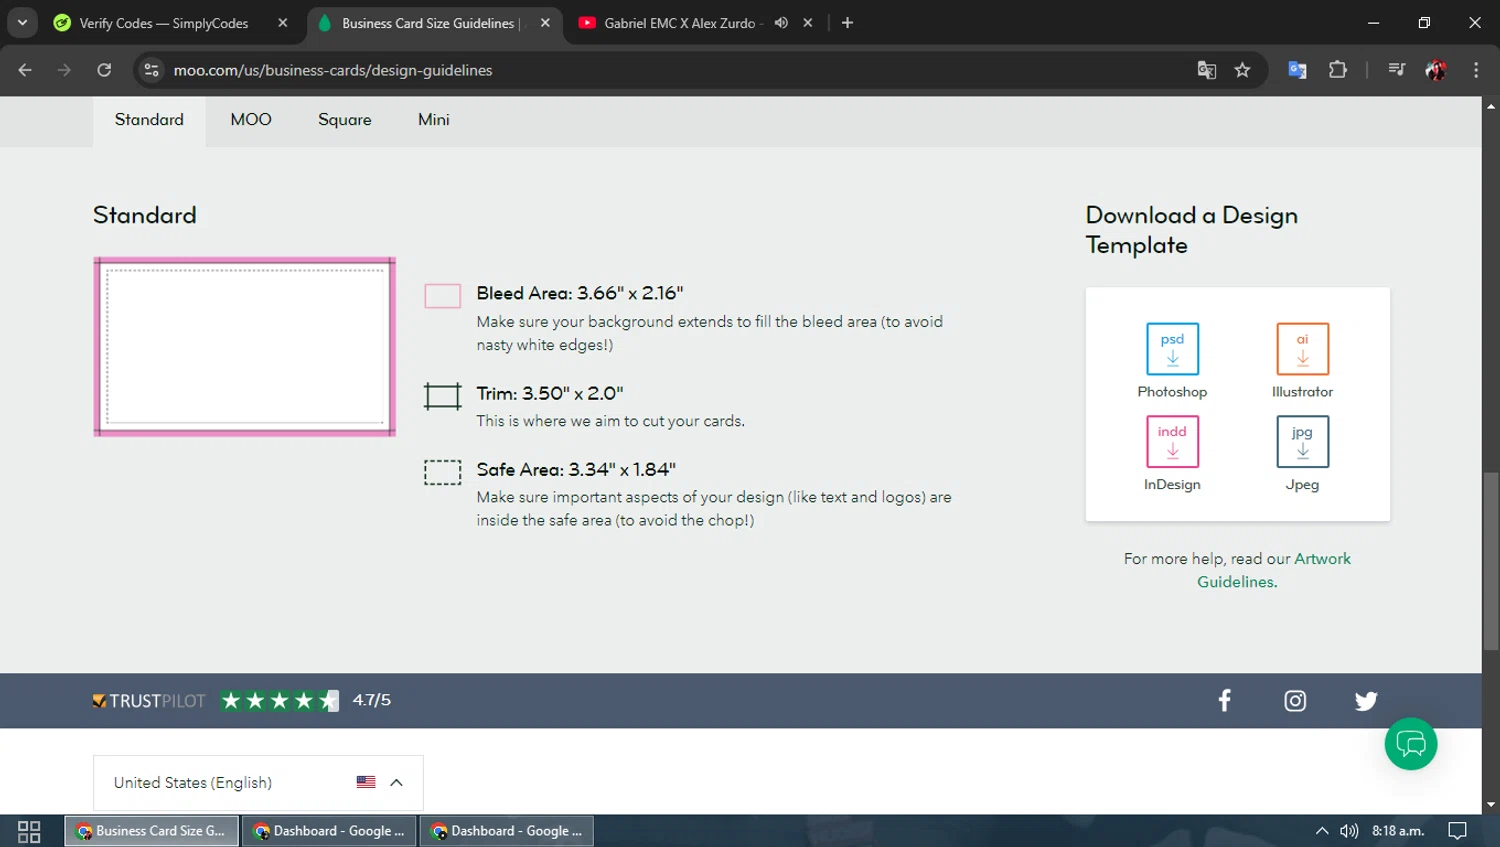The image size is (1500, 847).
Task: Mute the Gabriel EMC tab audio
Action: (x=781, y=23)
